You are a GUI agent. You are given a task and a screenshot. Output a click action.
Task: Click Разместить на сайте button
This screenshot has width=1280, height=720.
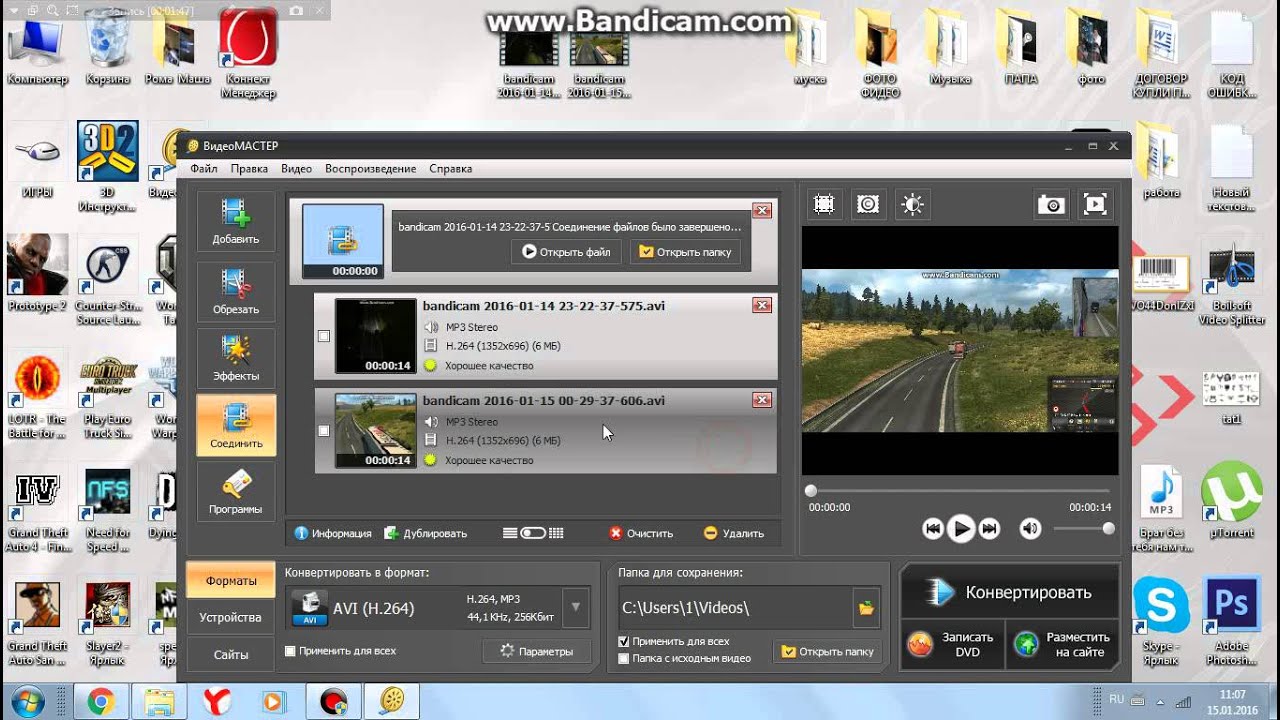coord(1064,644)
